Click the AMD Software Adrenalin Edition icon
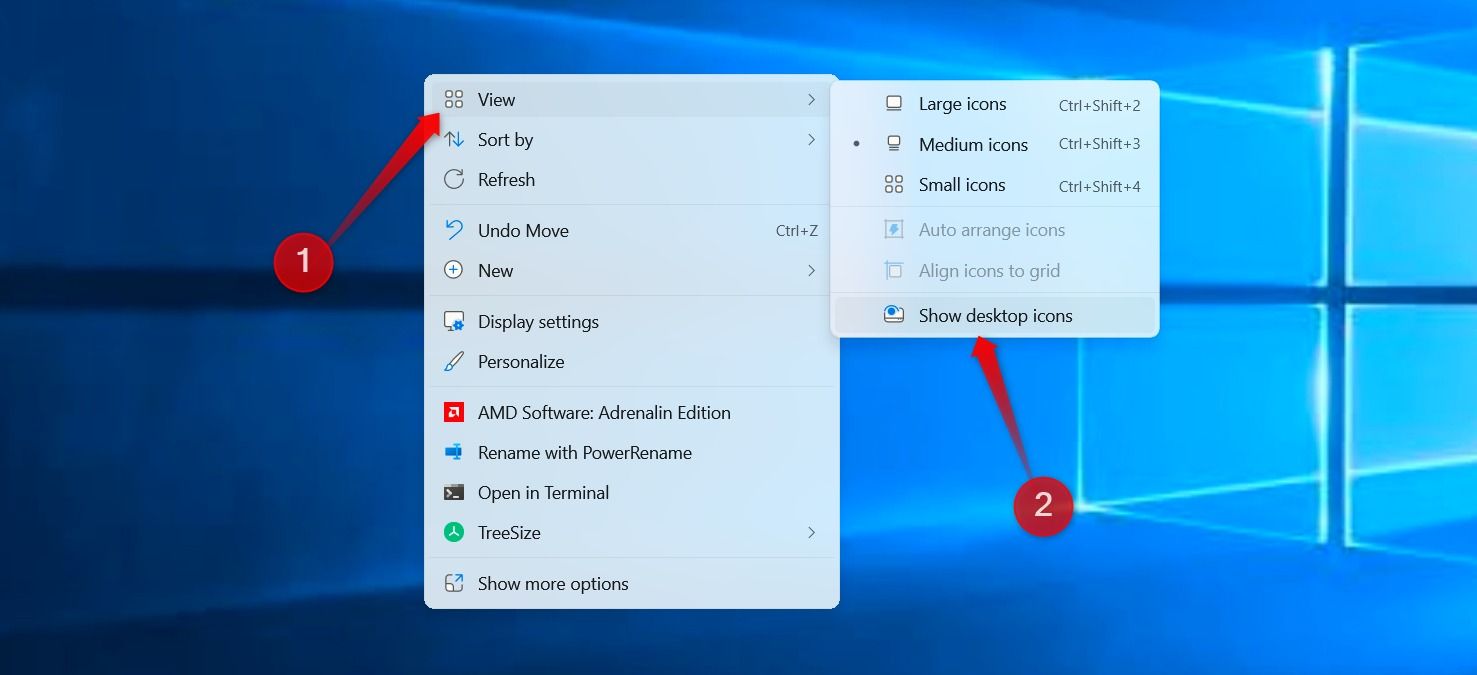The height and width of the screenshot is (675, 1477). (x=454, y=412)
